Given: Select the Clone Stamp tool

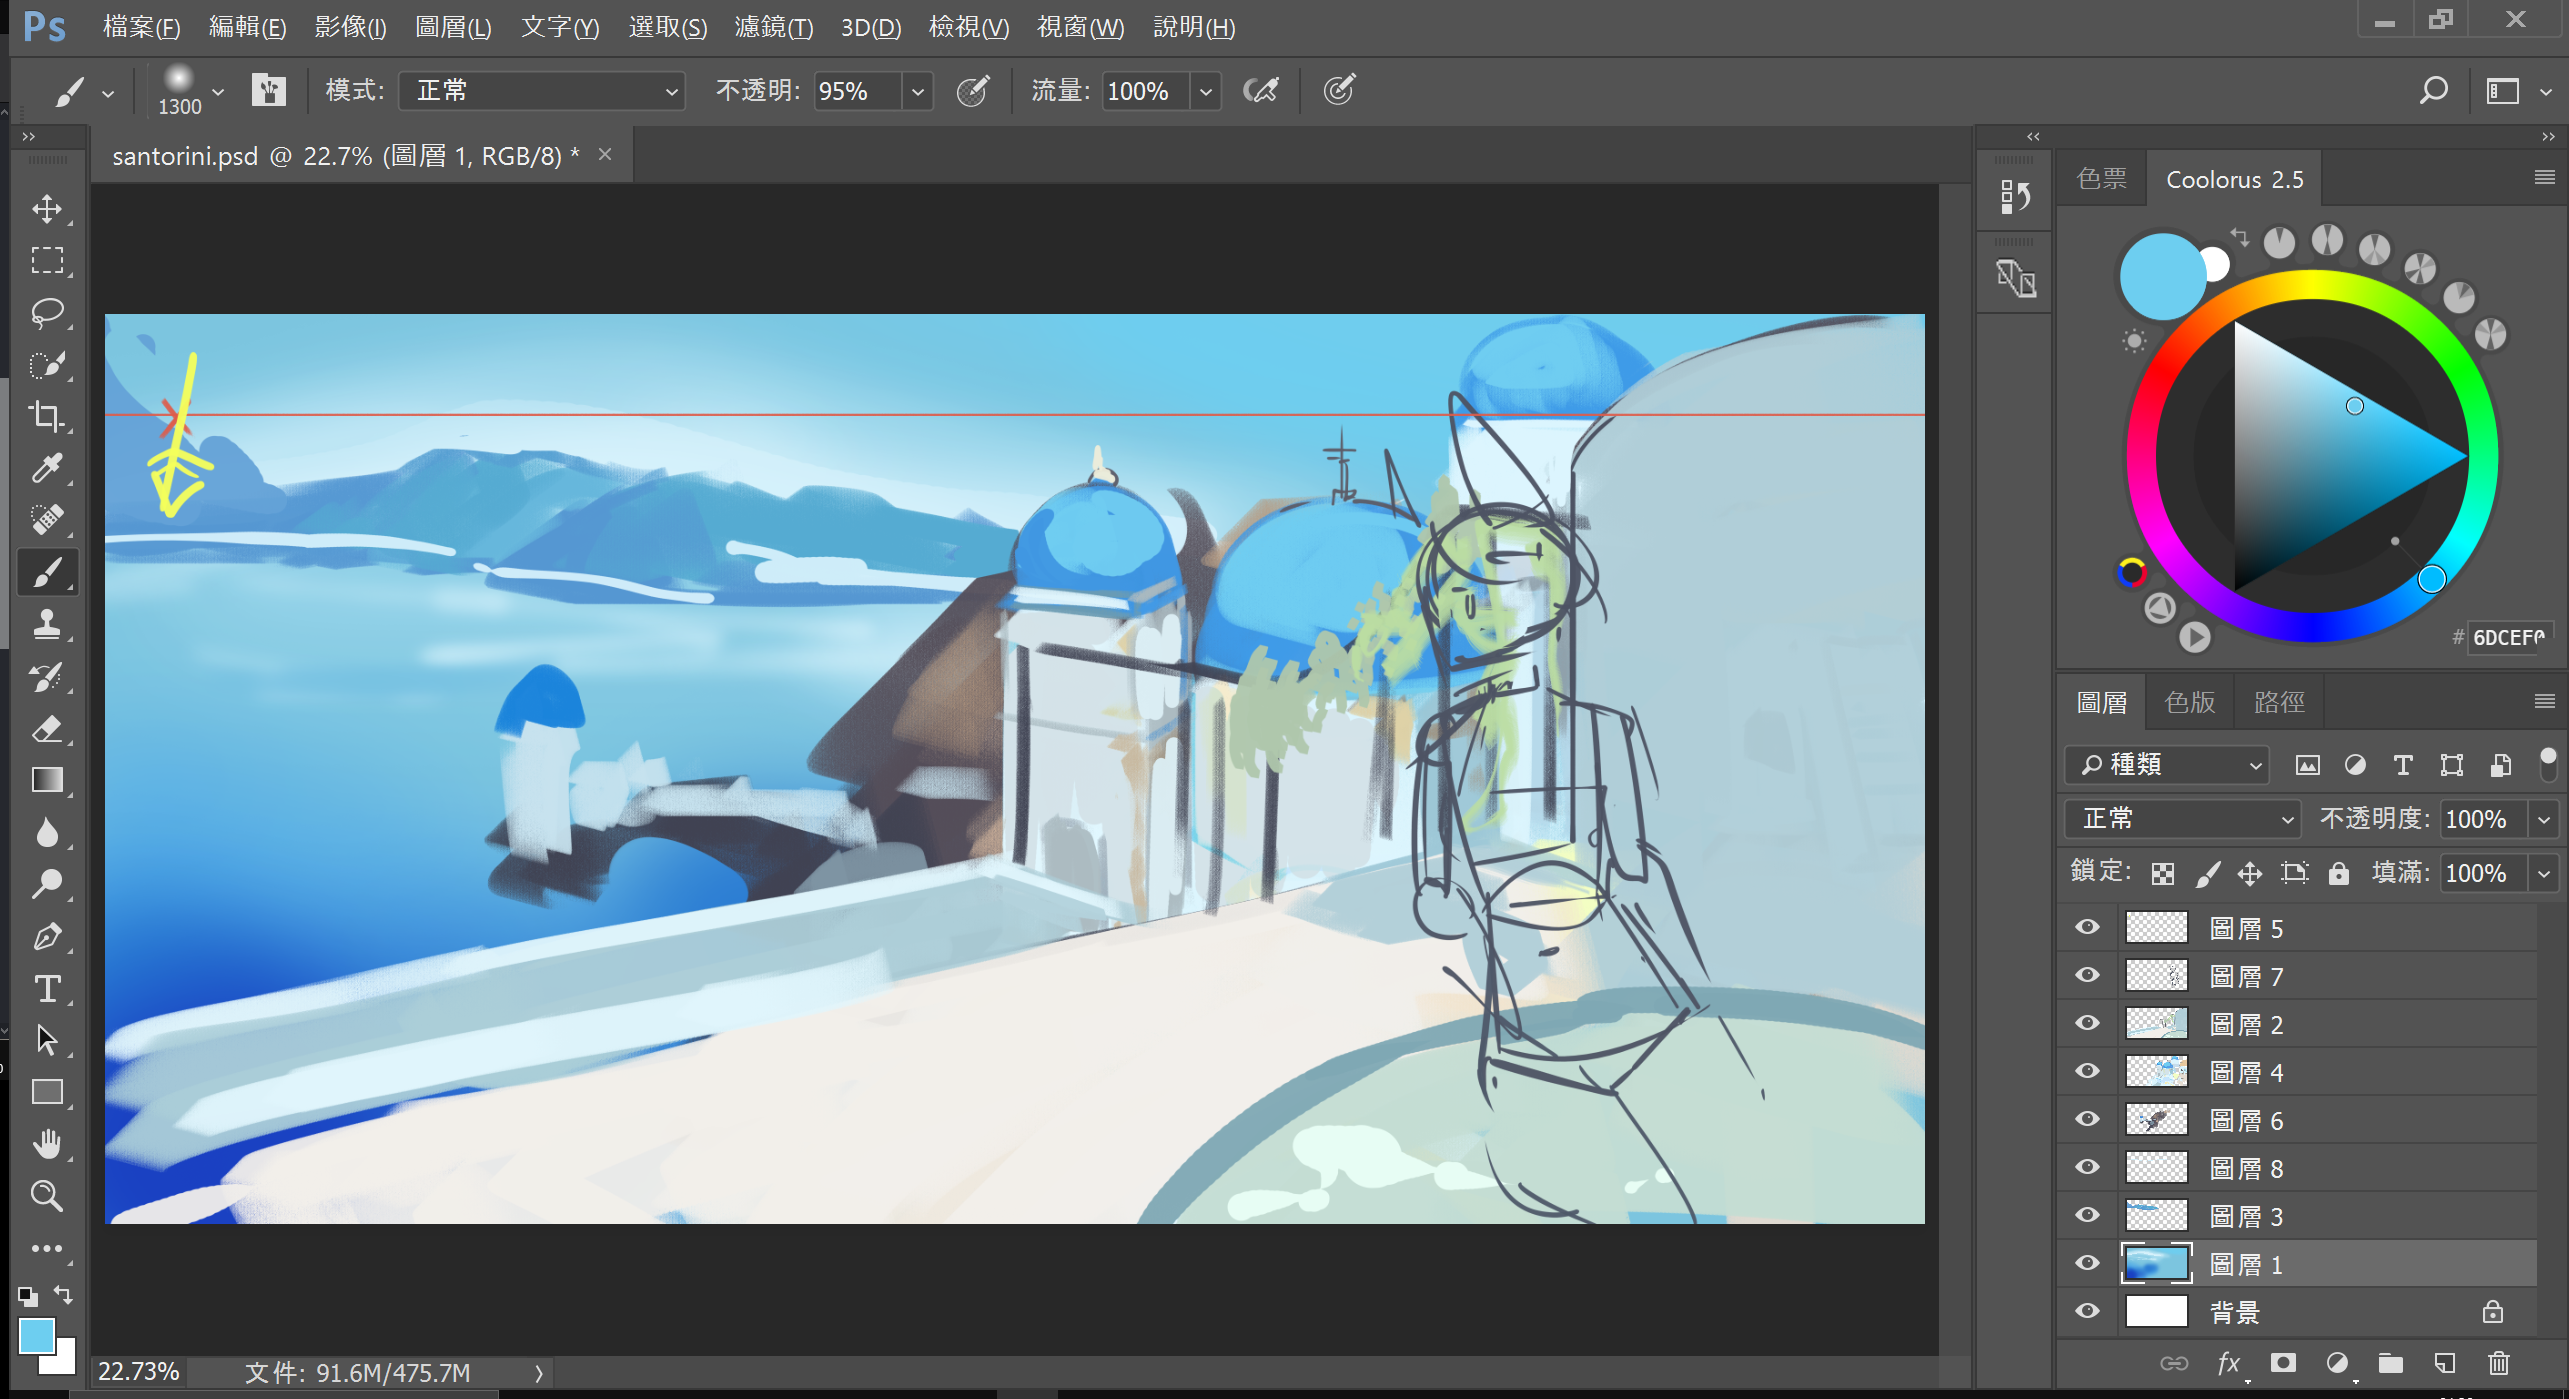Looking at the screenshot, I should coord(47,625).
